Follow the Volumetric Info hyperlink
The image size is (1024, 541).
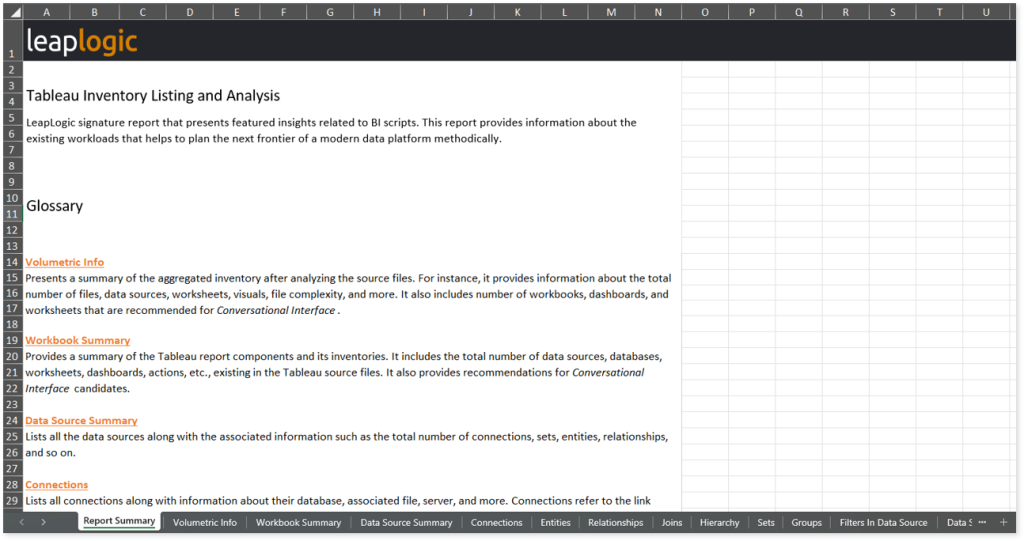pyautogui.click(x=65, y=262)
